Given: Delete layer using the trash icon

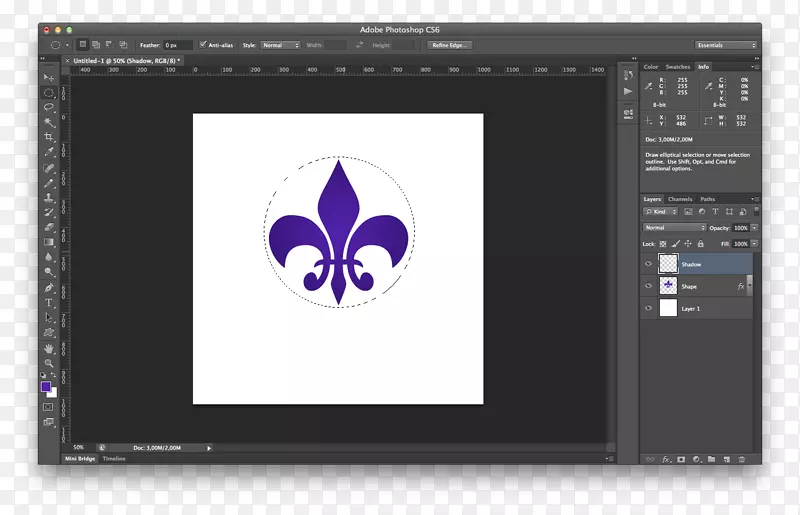Looking at the screenshot, I should 743,459.
